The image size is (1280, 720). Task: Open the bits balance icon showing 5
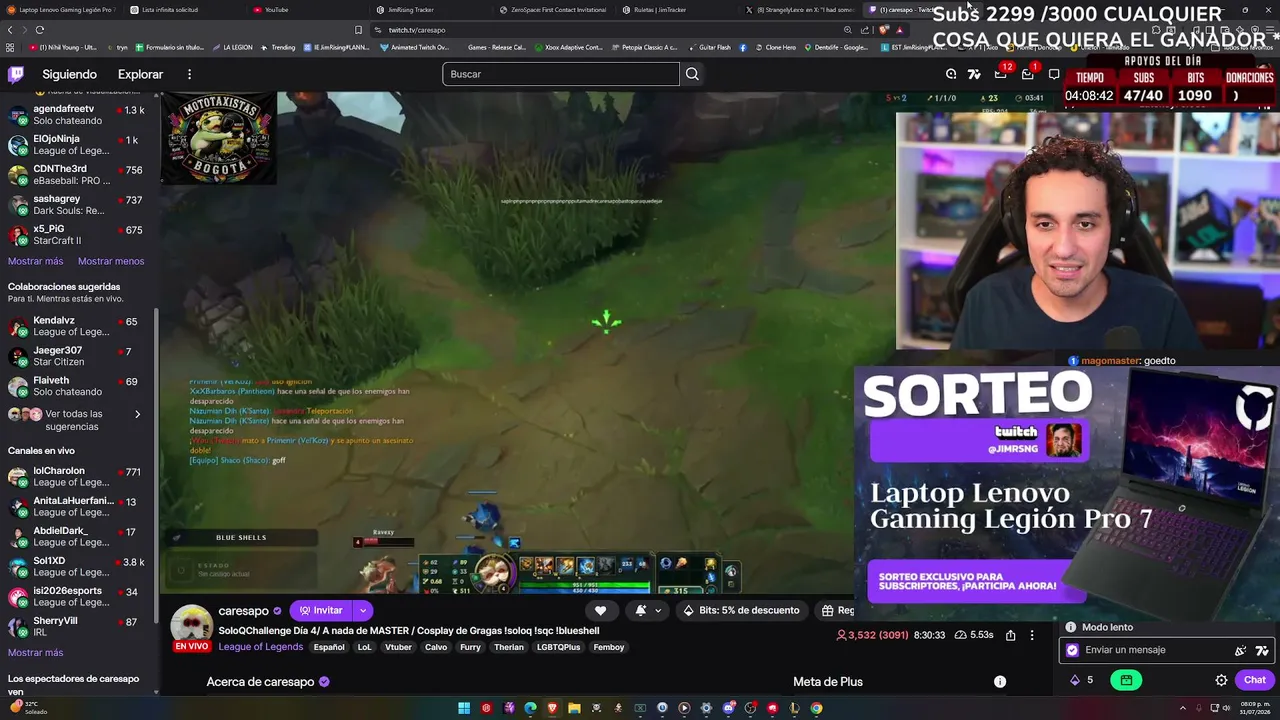(1076, 680)
